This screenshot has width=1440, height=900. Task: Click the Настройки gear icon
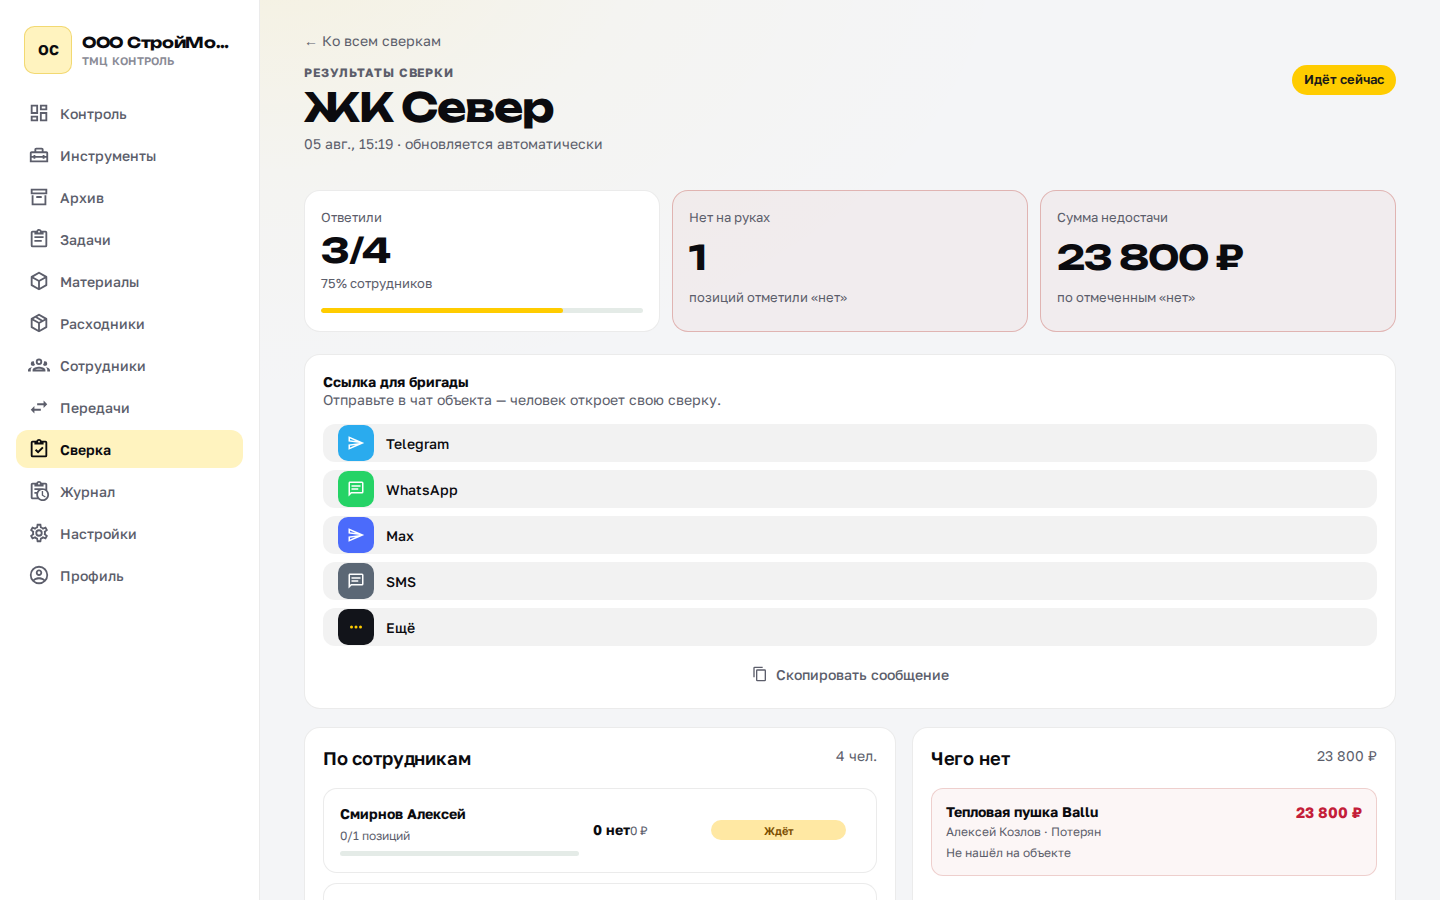point(39,533)
